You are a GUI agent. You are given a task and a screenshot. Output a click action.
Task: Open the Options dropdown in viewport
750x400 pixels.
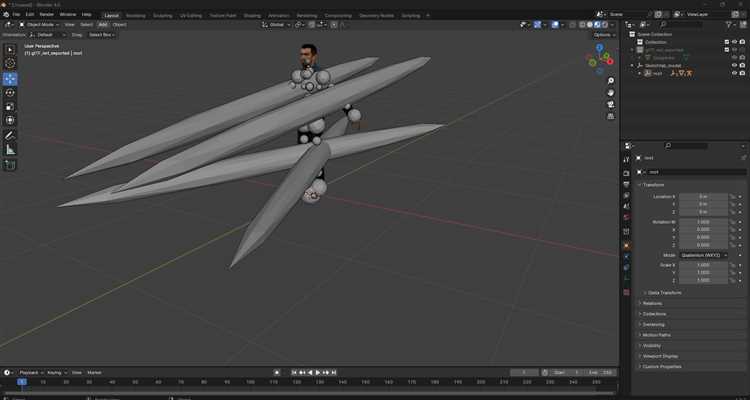(x=604, y=35)
